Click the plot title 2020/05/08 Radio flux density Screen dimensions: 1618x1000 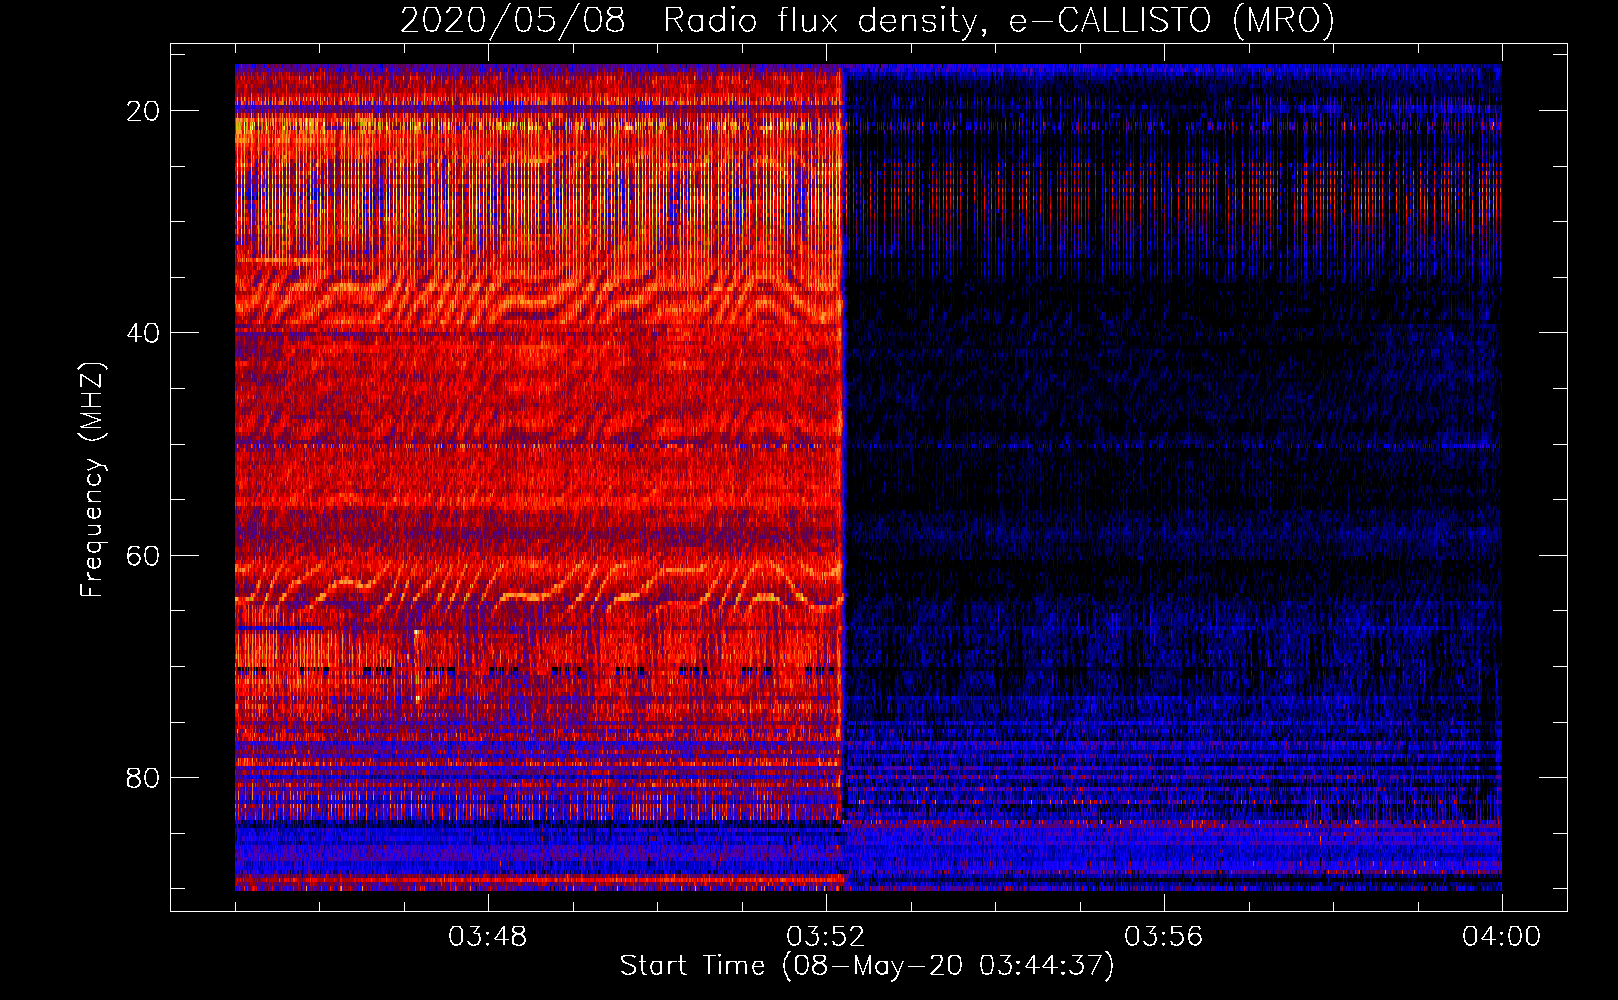click(x=868, y=21)
